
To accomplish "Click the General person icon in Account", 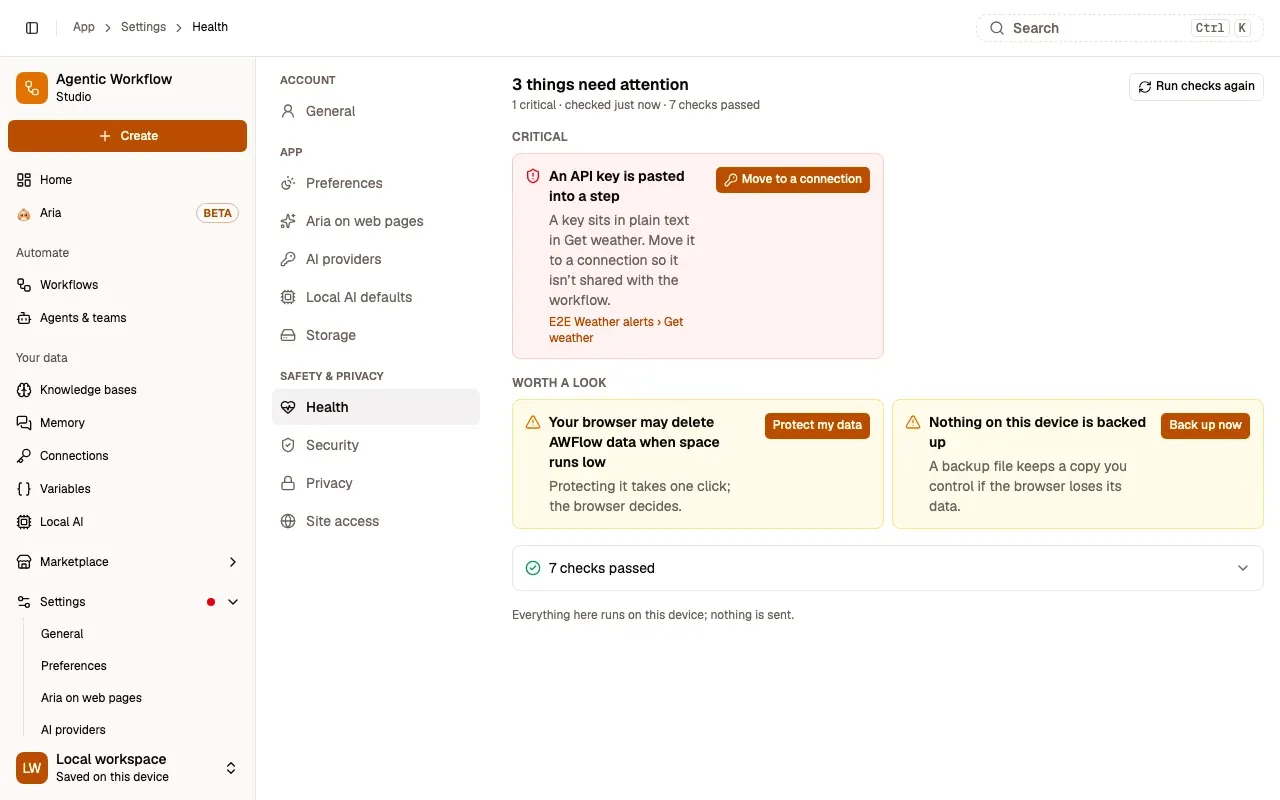I will pos(288,111).
